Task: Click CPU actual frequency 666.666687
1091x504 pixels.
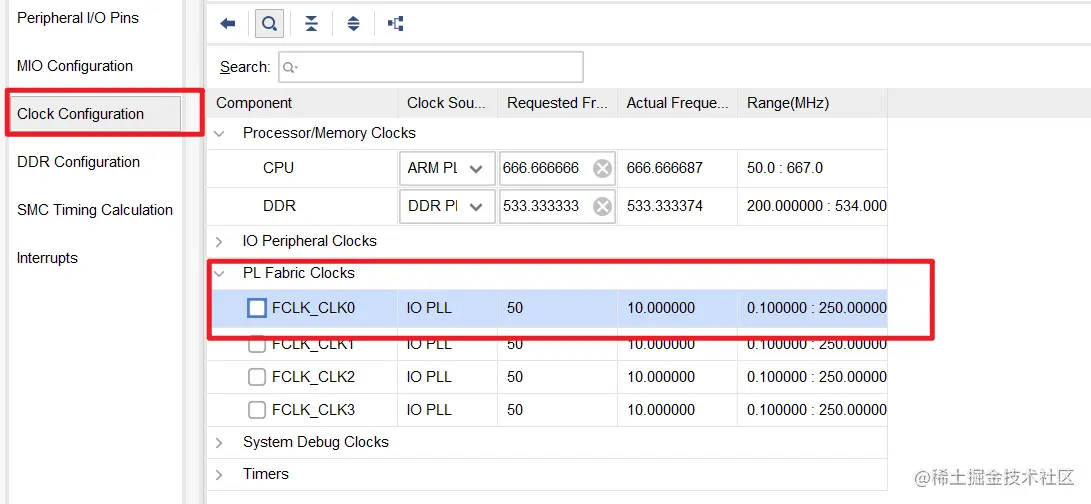Action: click(x=664, y=168)
